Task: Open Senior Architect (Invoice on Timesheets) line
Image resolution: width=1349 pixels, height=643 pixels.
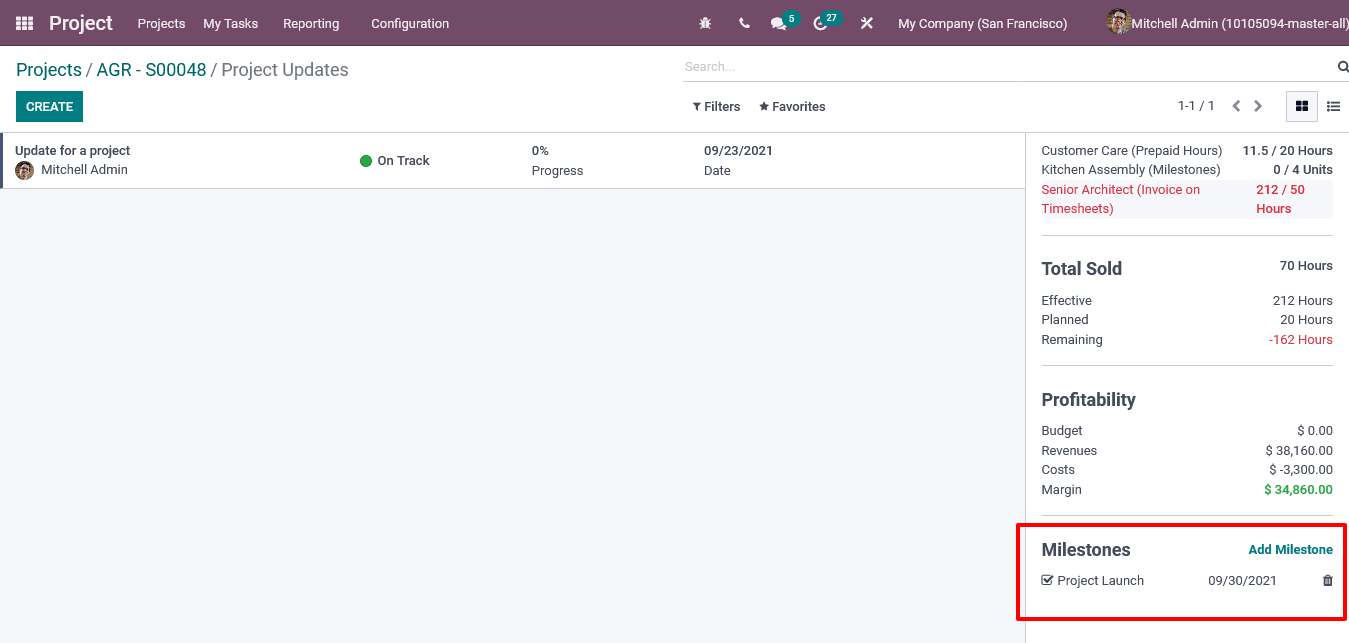Action: point(1187,199)
